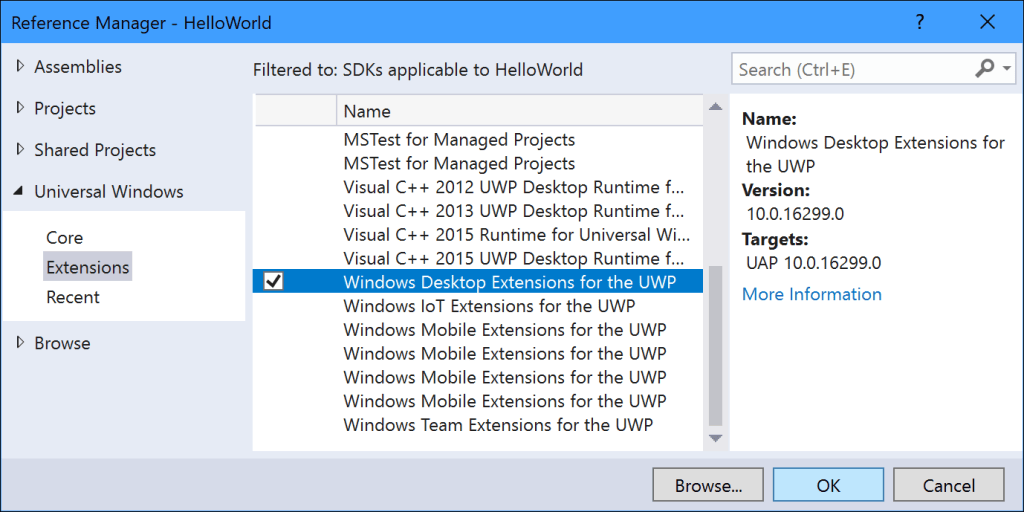Click the vertical scrollbar thumb
The height and width of the screenshot is (512, 1024).
(x=716, y=345)
